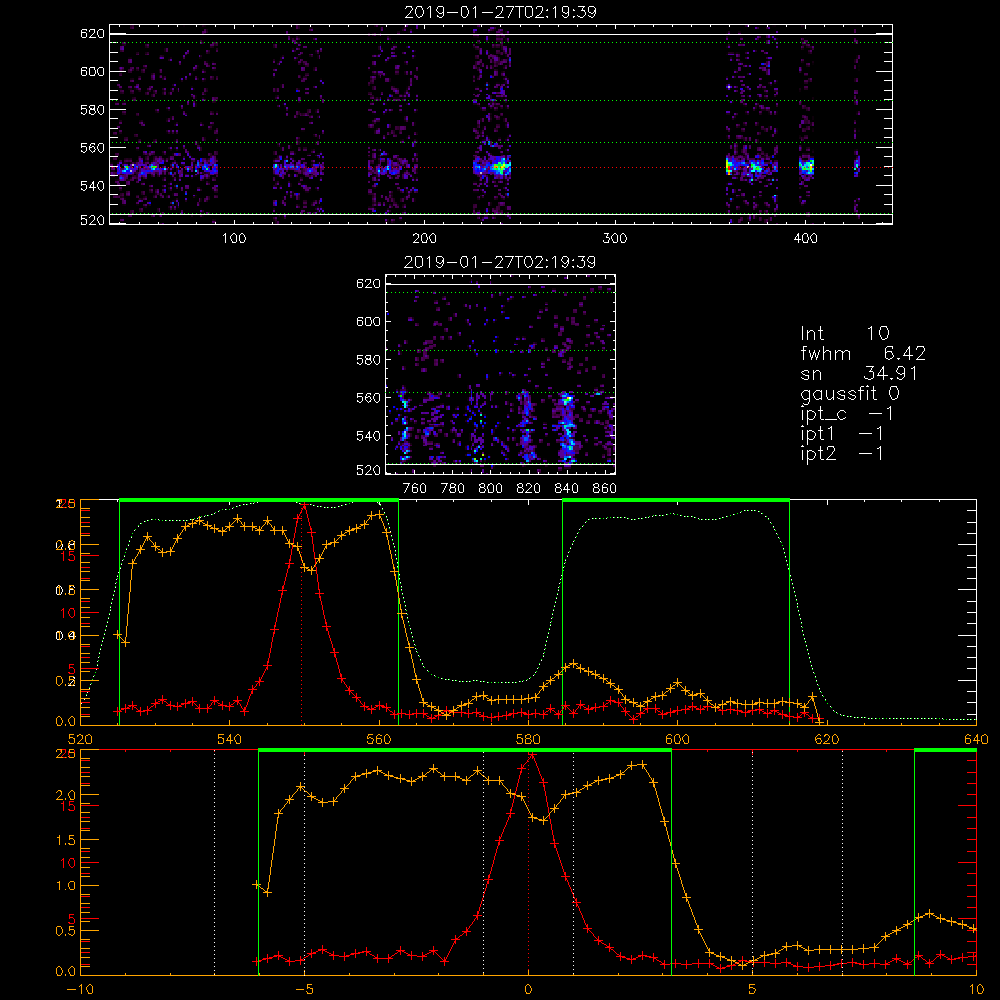This screenshot has width=1000, height=1000.
Task: Click x-axis label 780 on middle spectrogram
Action: pyautogui.click(x=453, y=489)
